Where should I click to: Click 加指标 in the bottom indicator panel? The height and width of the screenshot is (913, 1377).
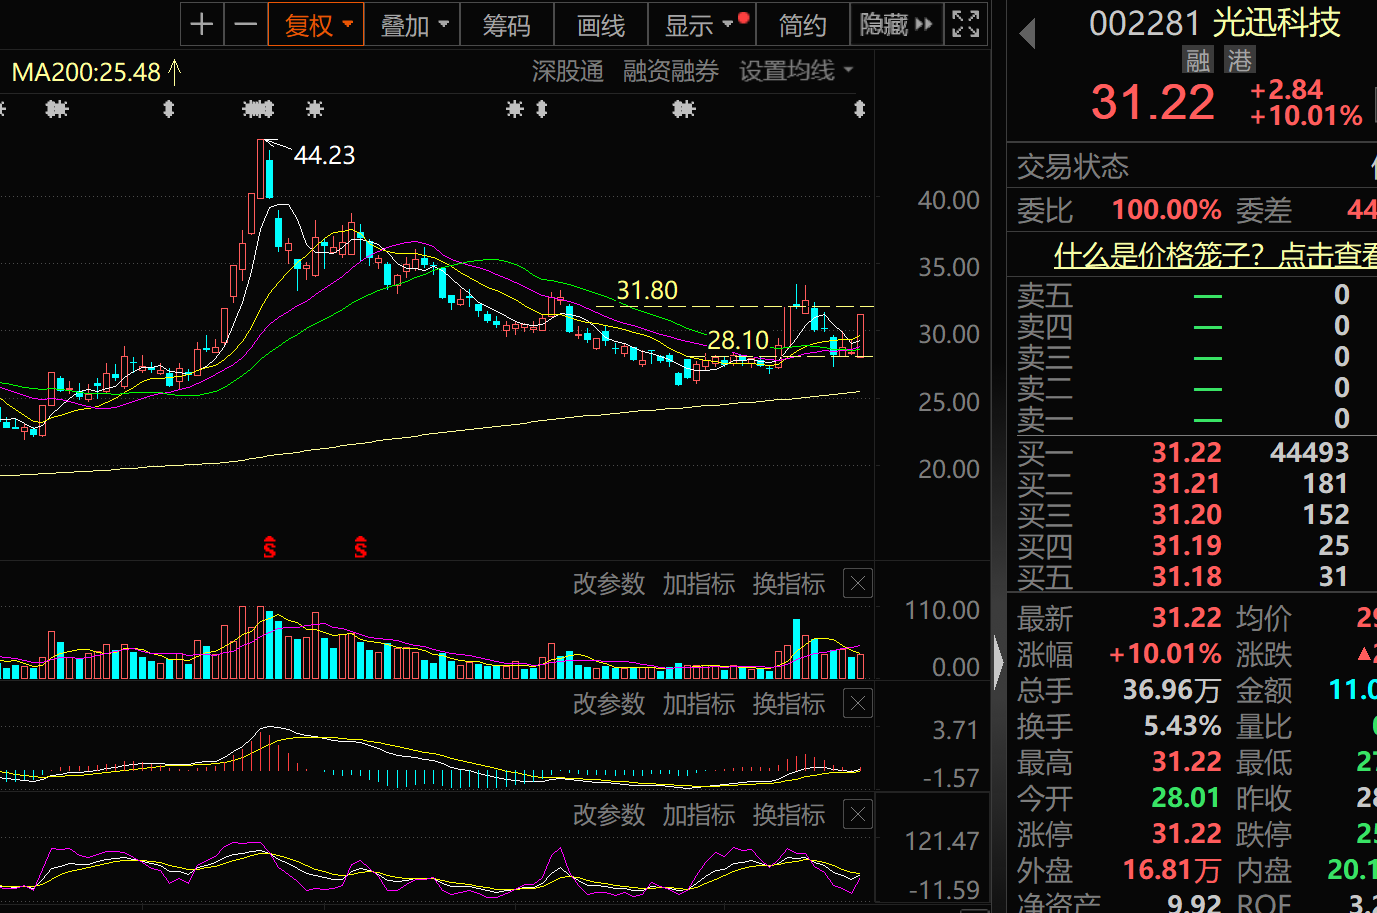coord(699,814)
